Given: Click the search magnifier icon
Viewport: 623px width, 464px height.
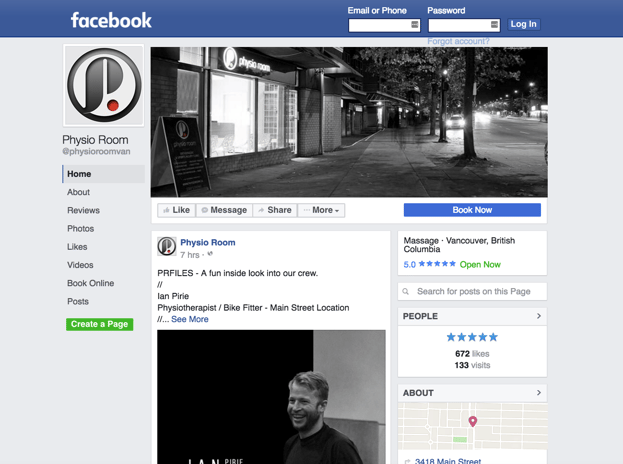Looking at the screenshot, I should click(405, 292).
